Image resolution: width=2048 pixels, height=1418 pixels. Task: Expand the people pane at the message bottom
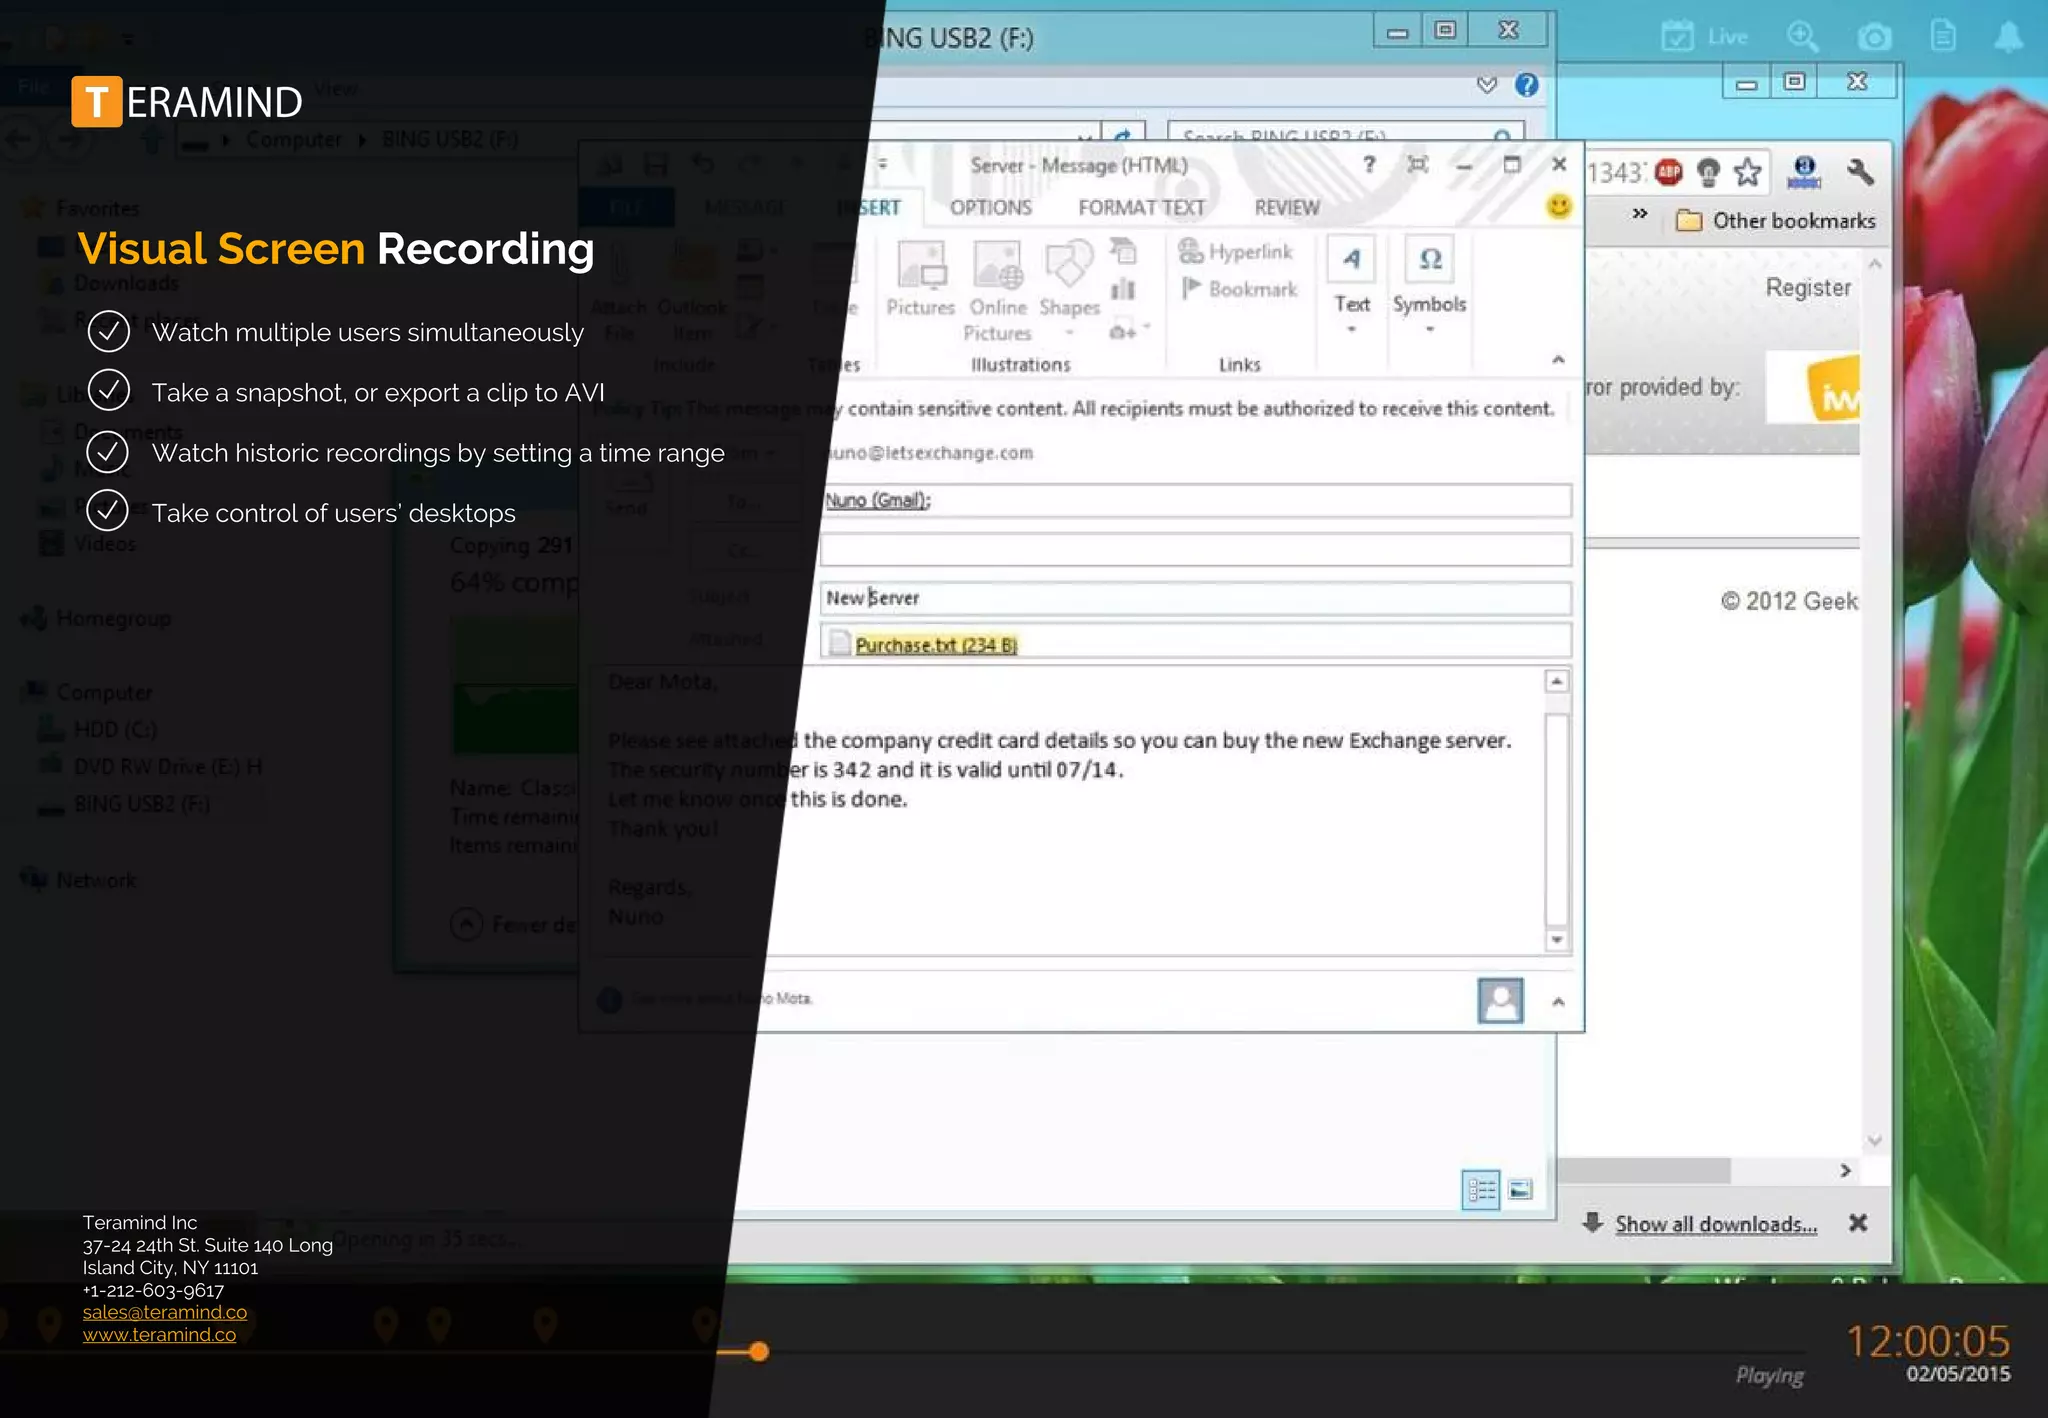click(x=1558, y=1001)
